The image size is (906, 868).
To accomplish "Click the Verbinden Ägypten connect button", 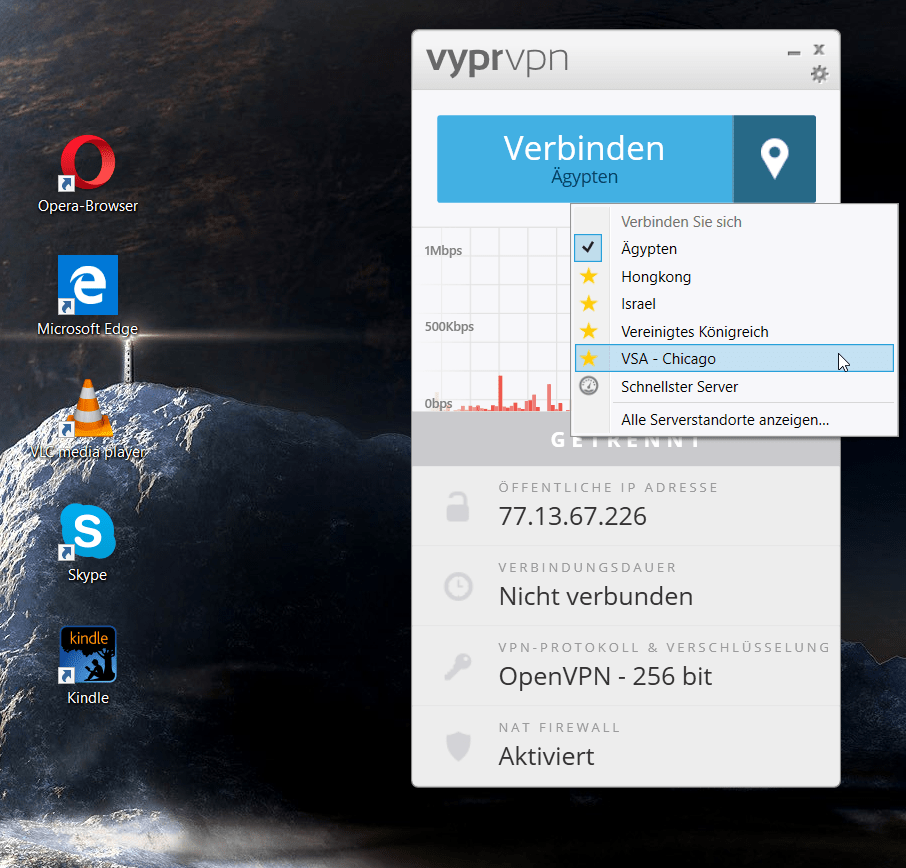I will click(x=585, y=159).
